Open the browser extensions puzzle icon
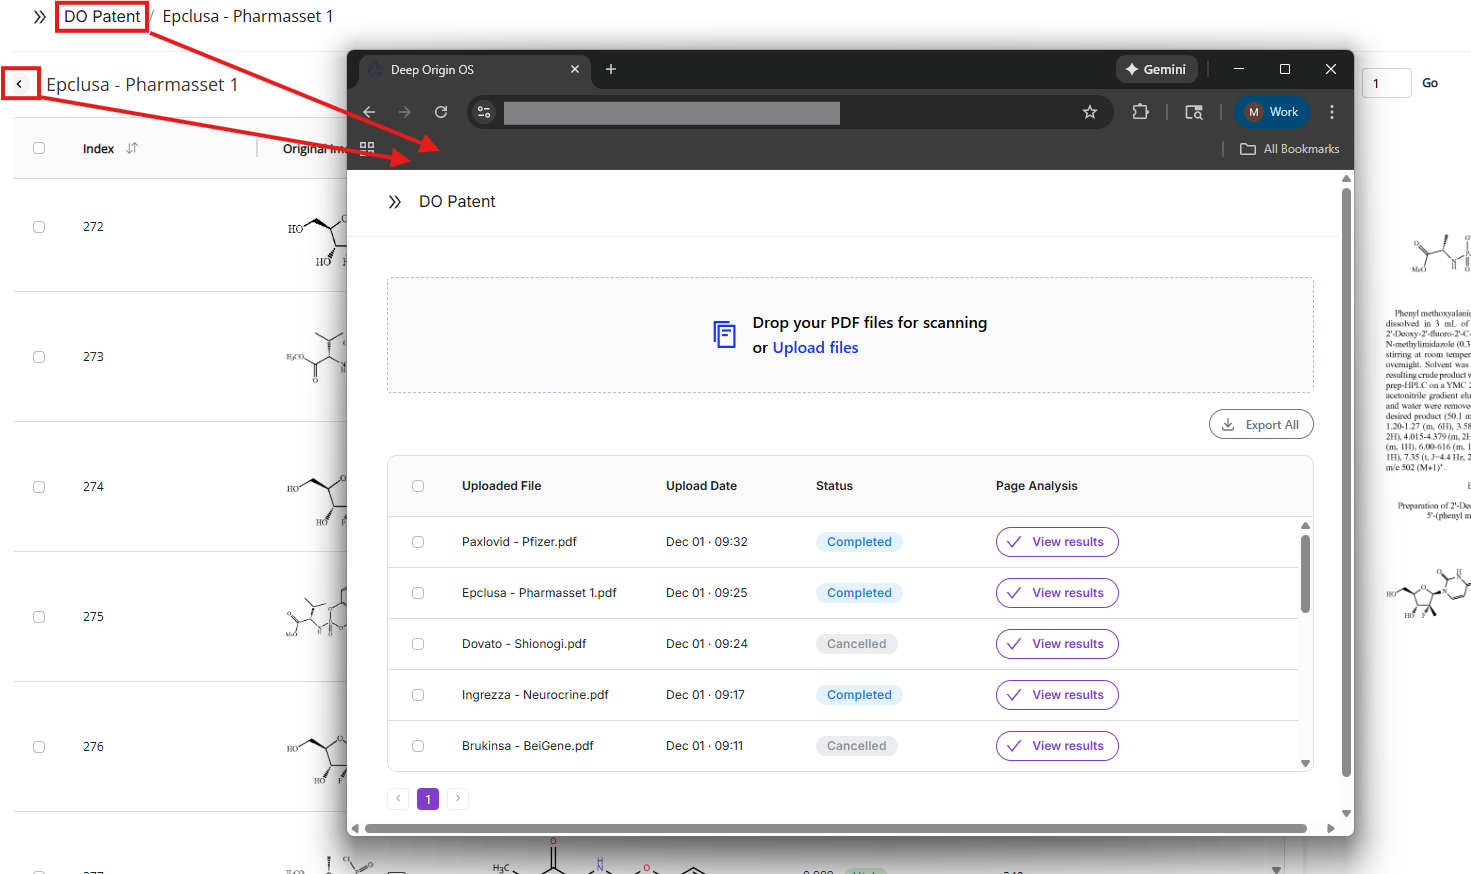Image resolution: width=1471 pixels, height=874 pixels. [x=1140, y=112]
